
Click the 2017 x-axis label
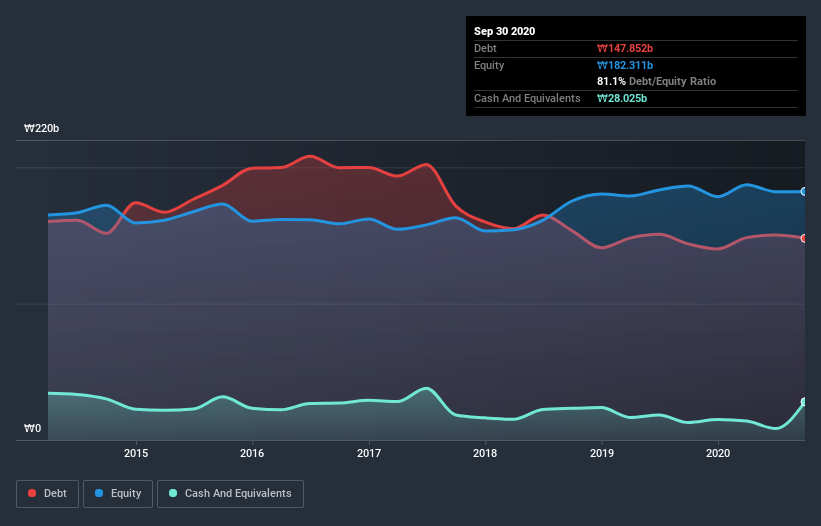369,453
